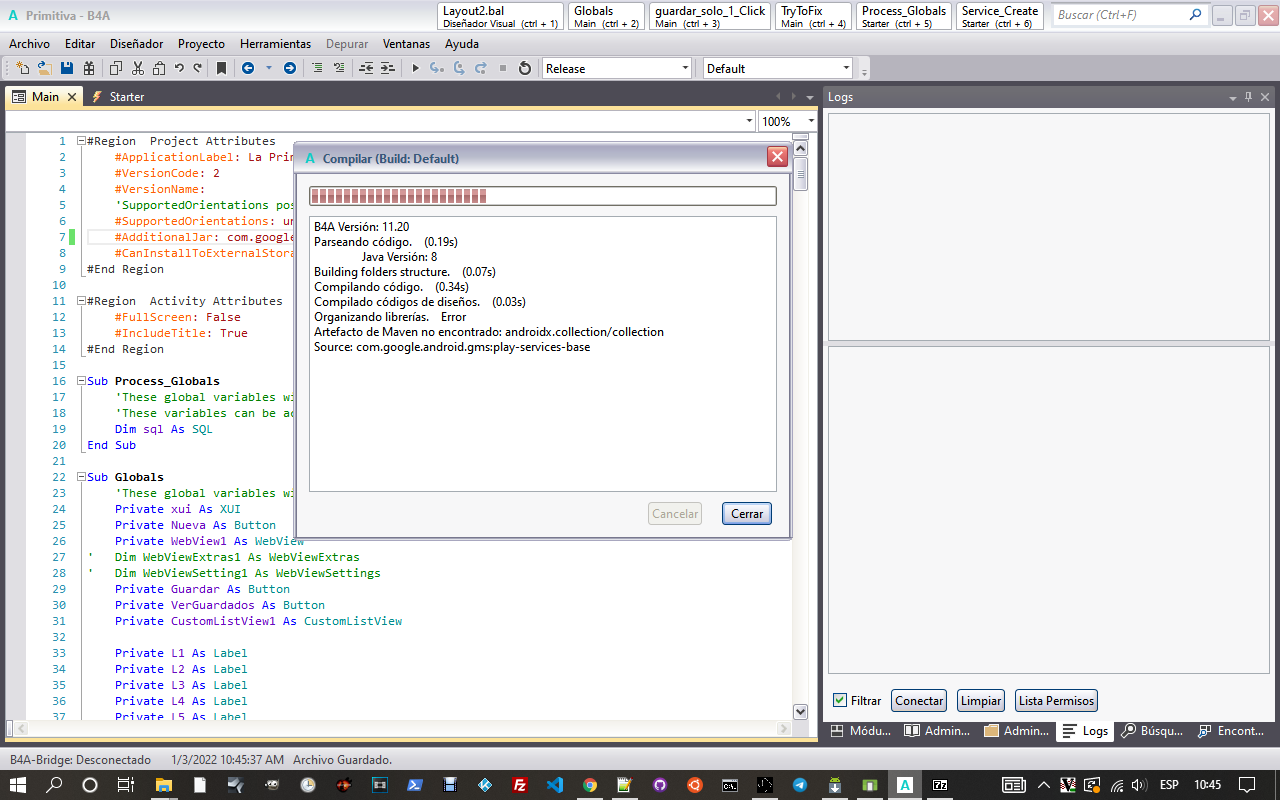Viewport: 1280px width, 800px height.
Task: Click the Undo arrow icon
Action: coord(179,68)
